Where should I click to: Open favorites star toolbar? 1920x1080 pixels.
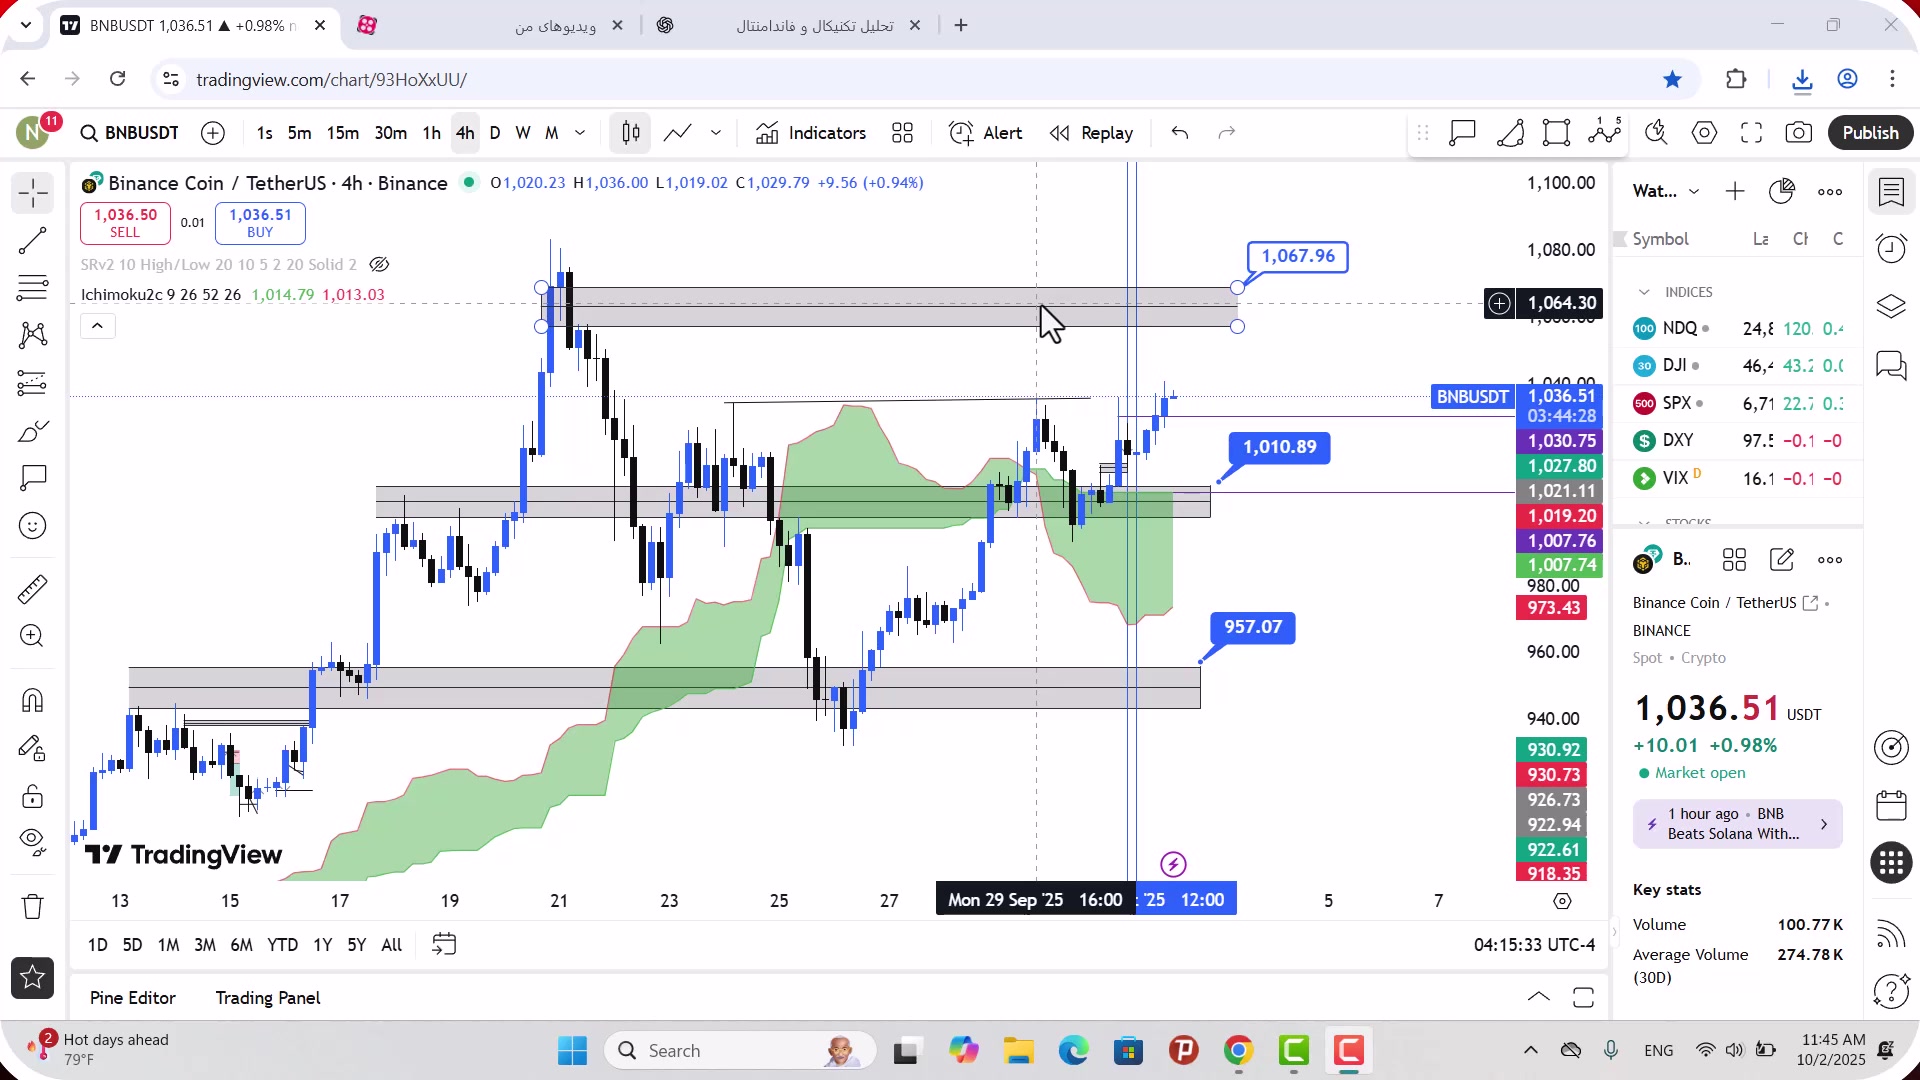[x=33, y=978]
